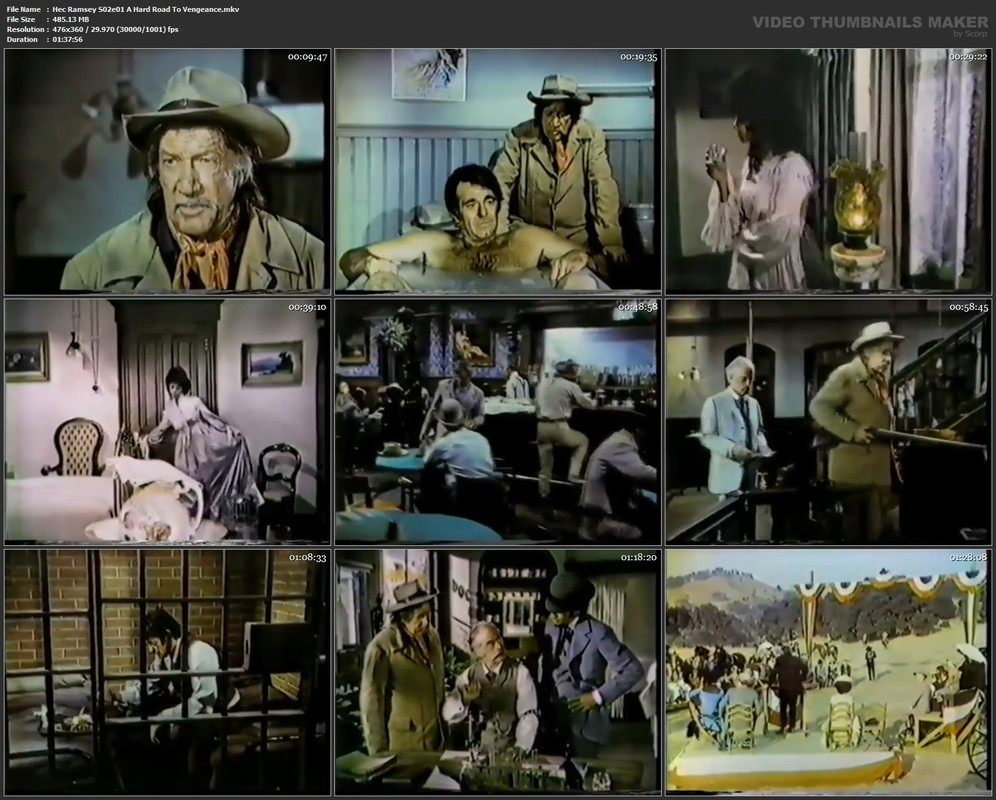Pick the jail cell thumbnail stamped 01:08:33
Screen dimensions: 996x800
(168, 672)
